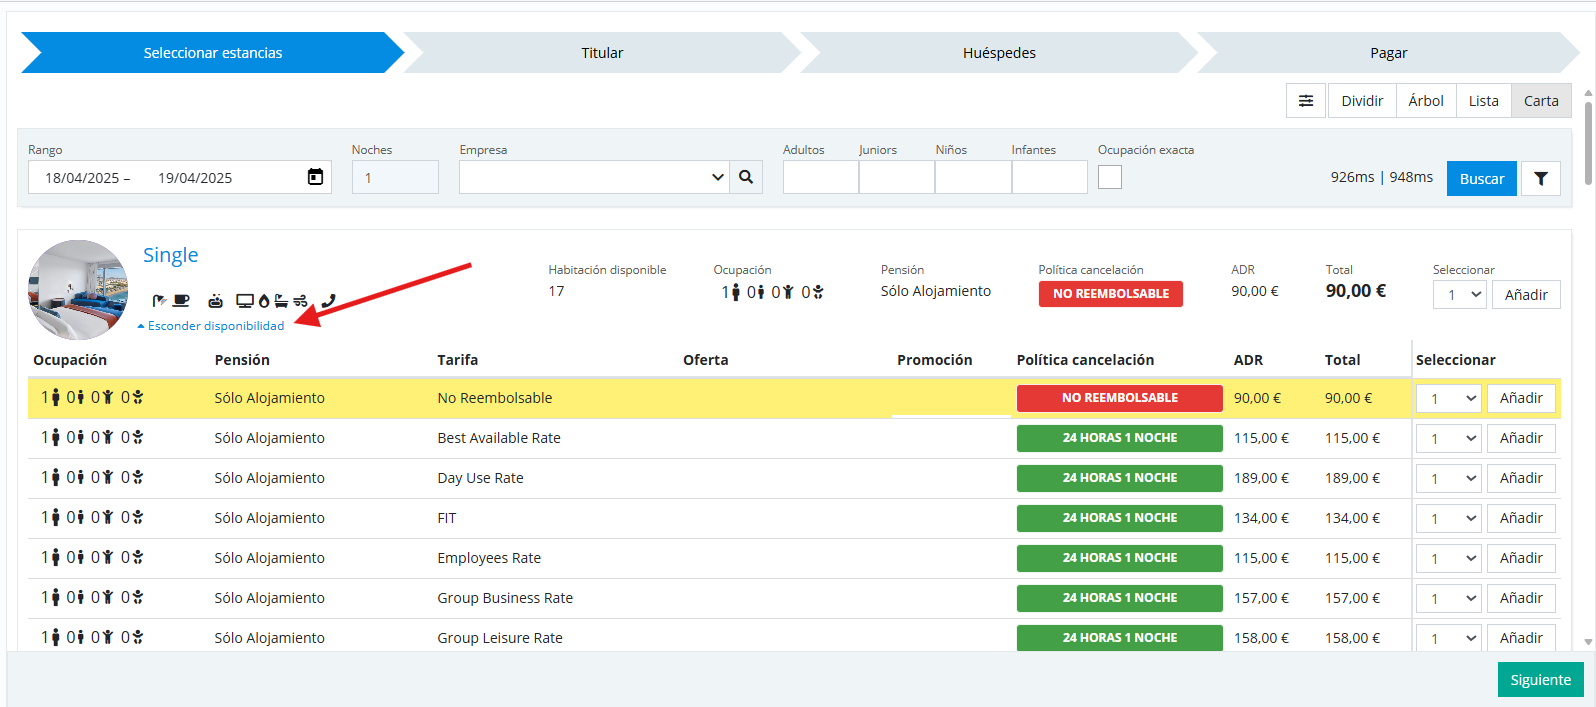Viewport: 1596px width, 707px height.
Task: Open quantity dropdown for No Reembolsable row
Action: tap(1449, 398)
